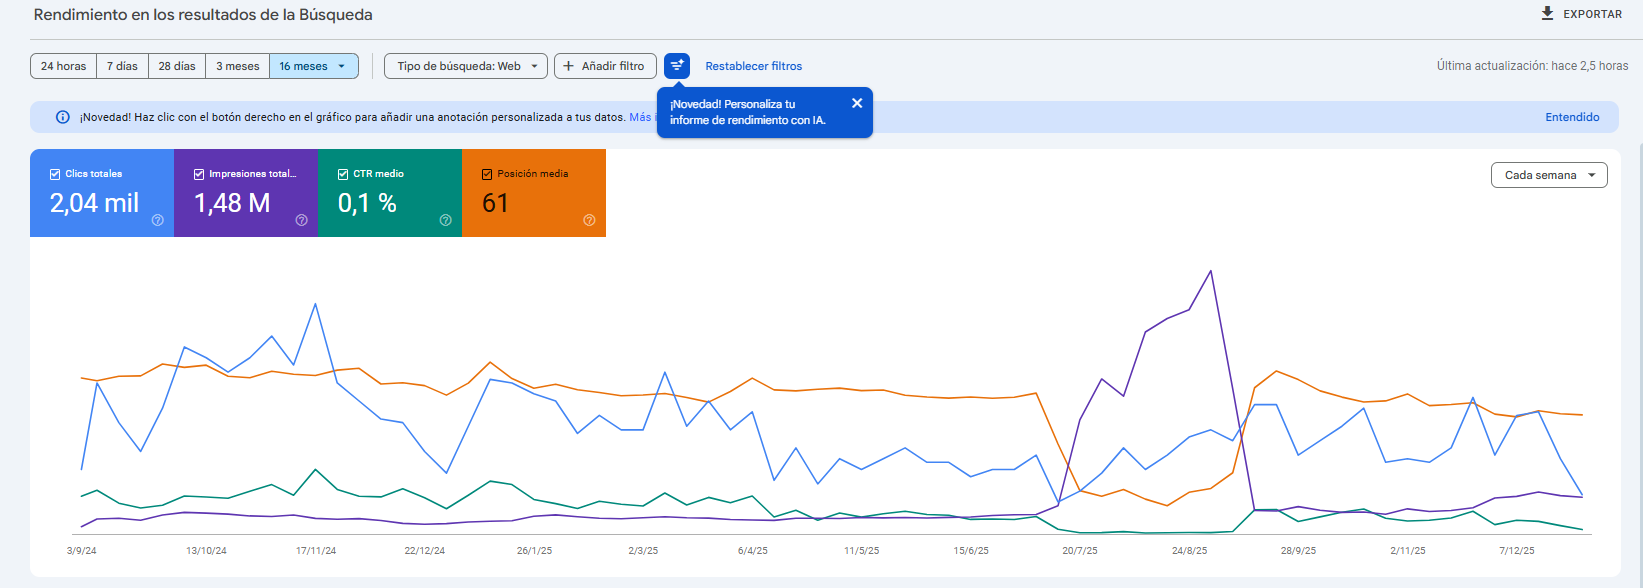The width and height of the screenshot is (1643, 588).
Task: Click help icon on CTR medio card
Action: click(445, 220)
